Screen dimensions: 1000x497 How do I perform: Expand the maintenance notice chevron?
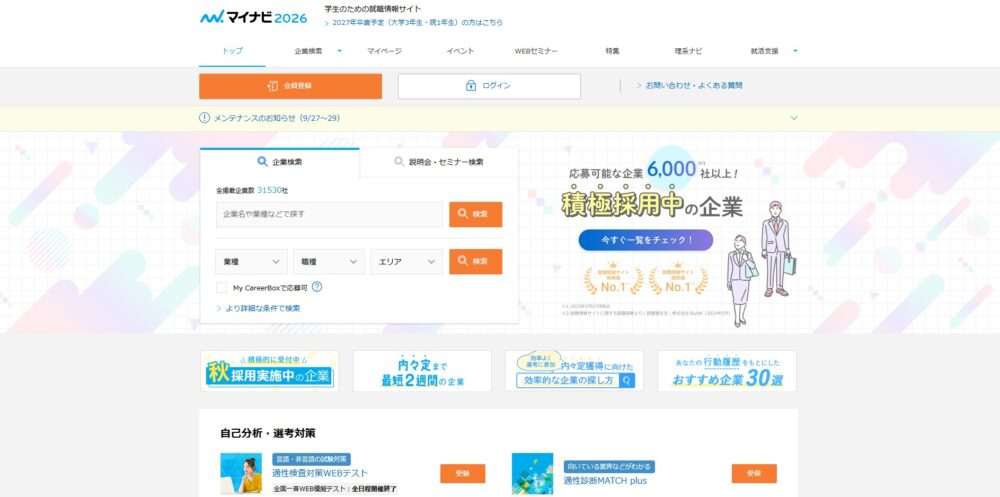pos(794,118)
